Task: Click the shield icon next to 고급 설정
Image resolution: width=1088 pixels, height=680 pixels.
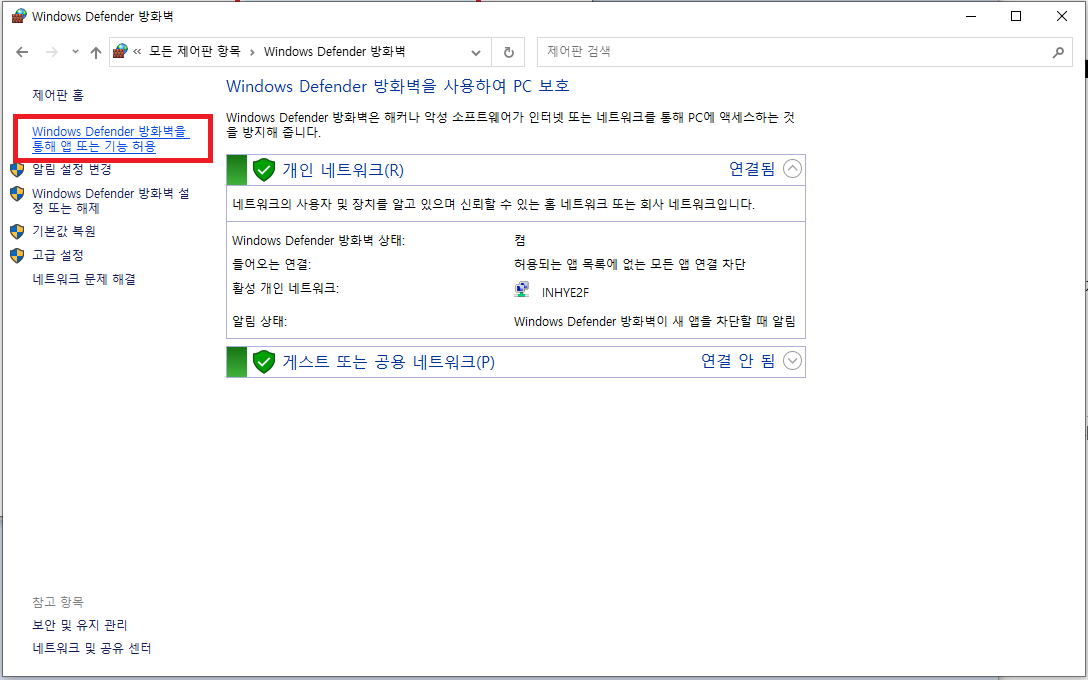Action: [x=17, y=255]
